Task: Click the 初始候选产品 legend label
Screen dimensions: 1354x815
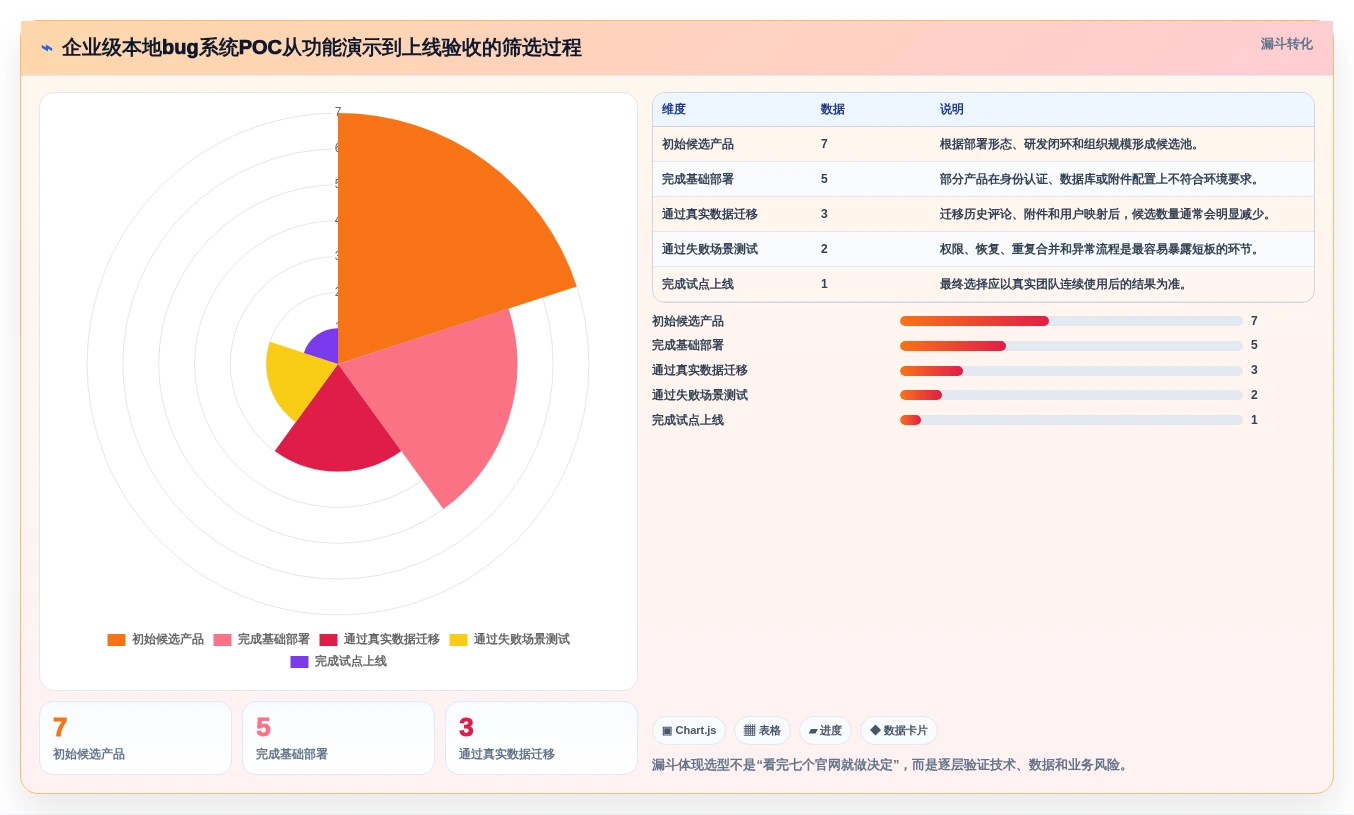Action: coord(168,639)
